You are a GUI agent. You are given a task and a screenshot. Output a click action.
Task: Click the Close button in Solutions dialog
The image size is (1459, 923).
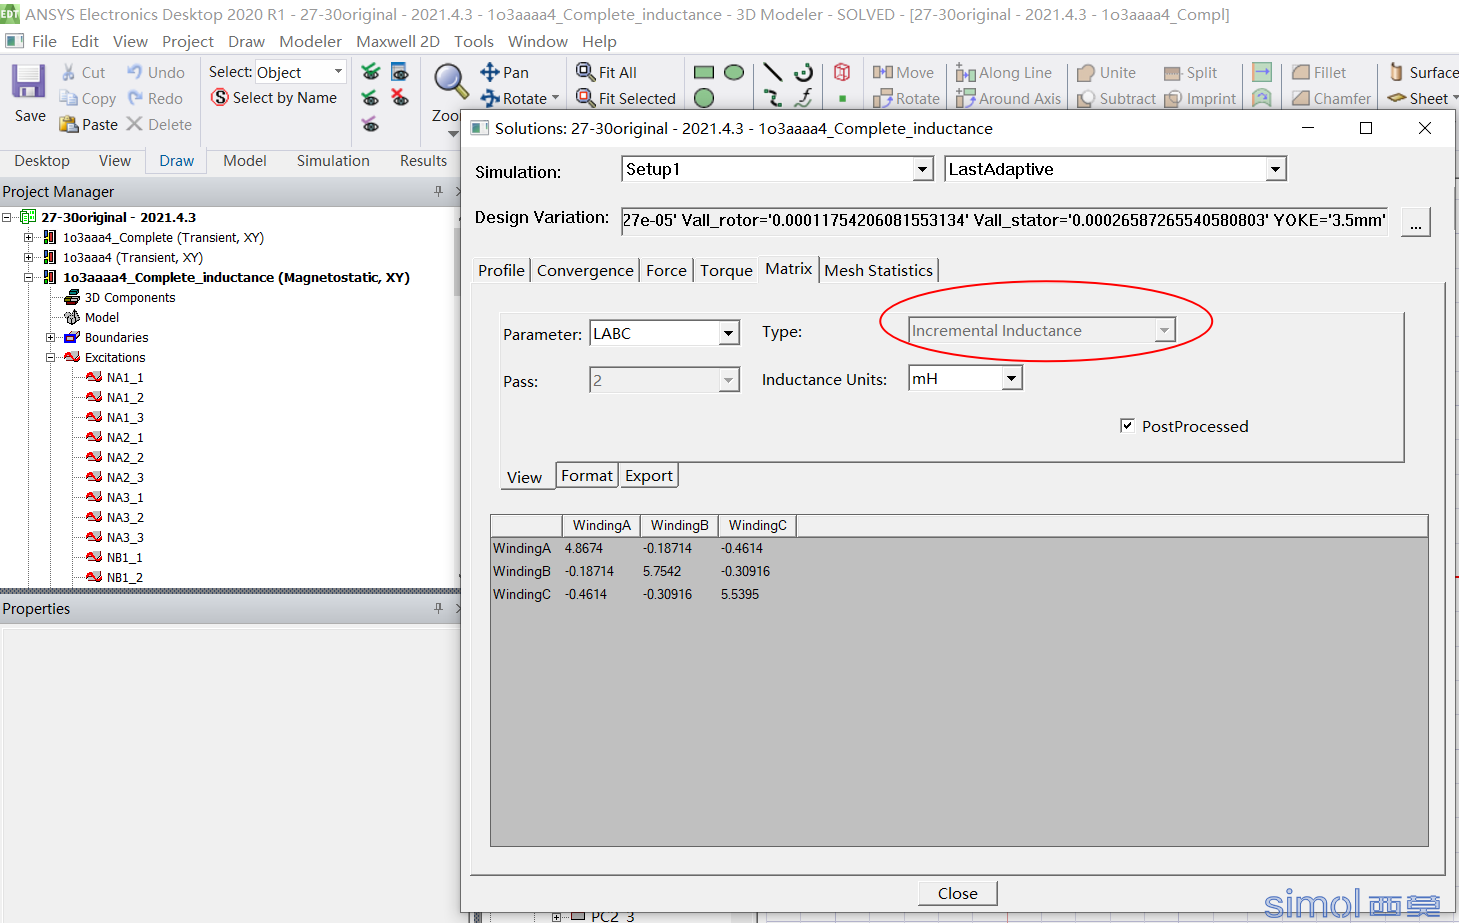(x=957, y=893)
